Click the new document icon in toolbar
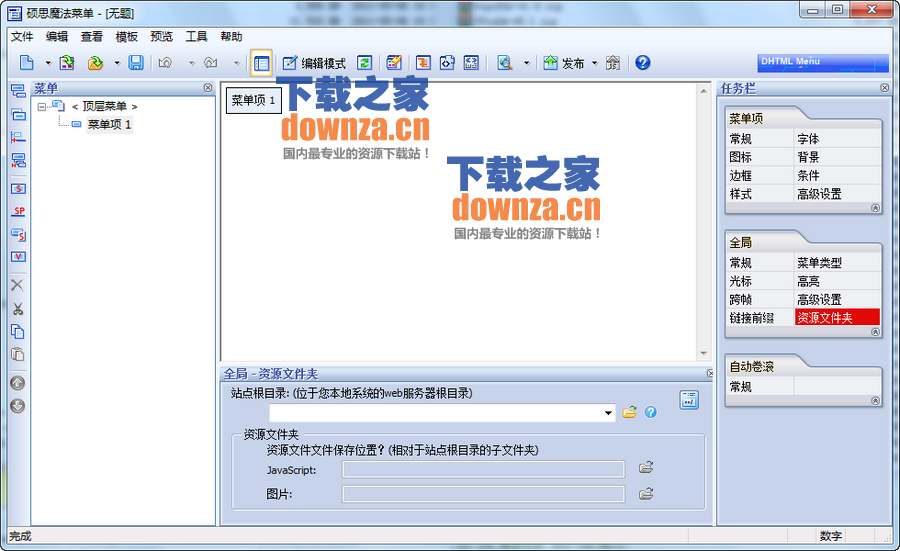The image size is (900, 551). [x=26, y=63]
